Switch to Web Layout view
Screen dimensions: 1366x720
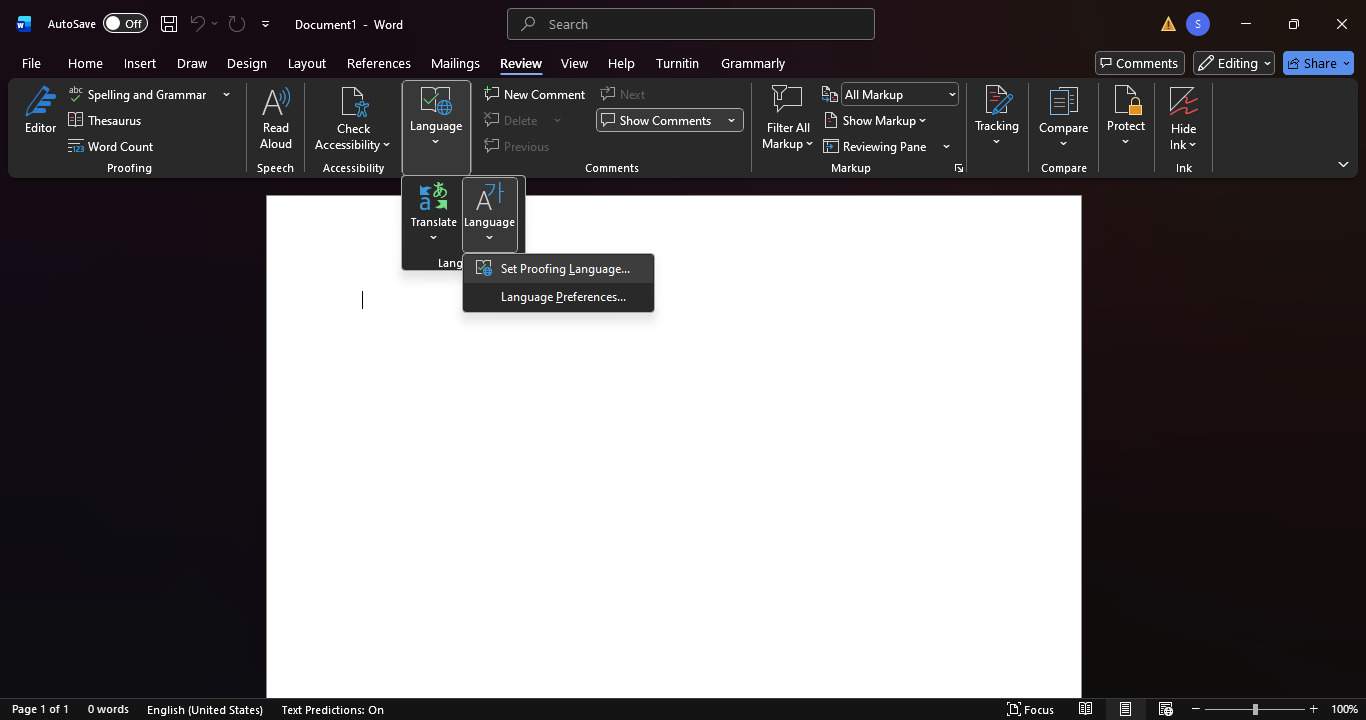tap(1165, 709)
